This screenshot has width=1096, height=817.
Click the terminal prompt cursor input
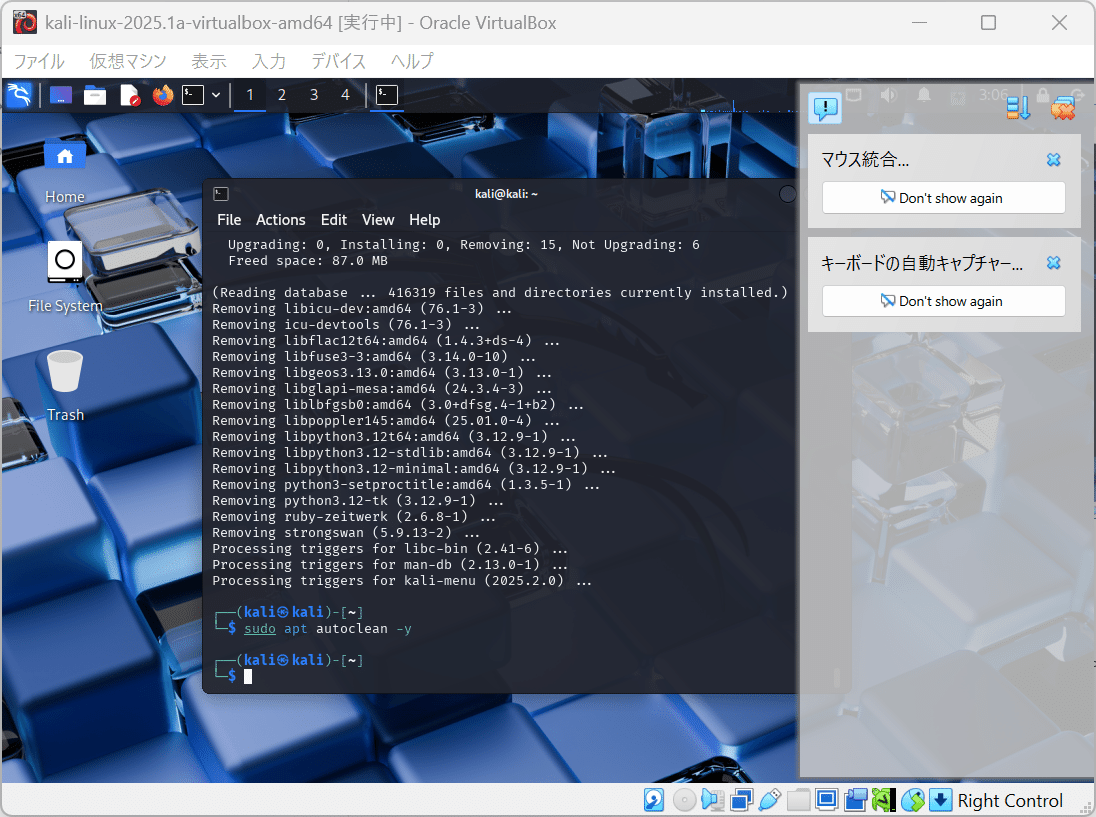click(x=247, y=676)
